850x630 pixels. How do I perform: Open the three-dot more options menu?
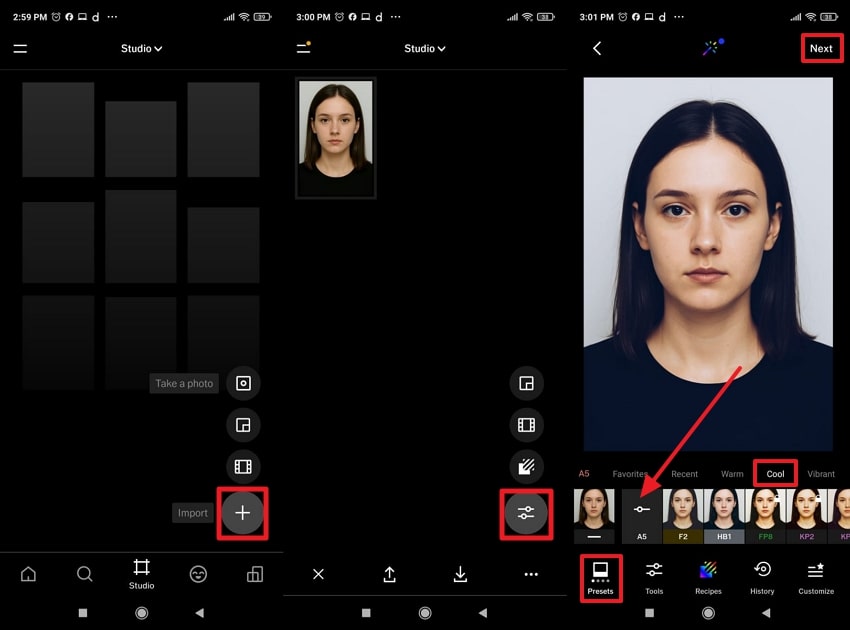[x=531, y=574]
